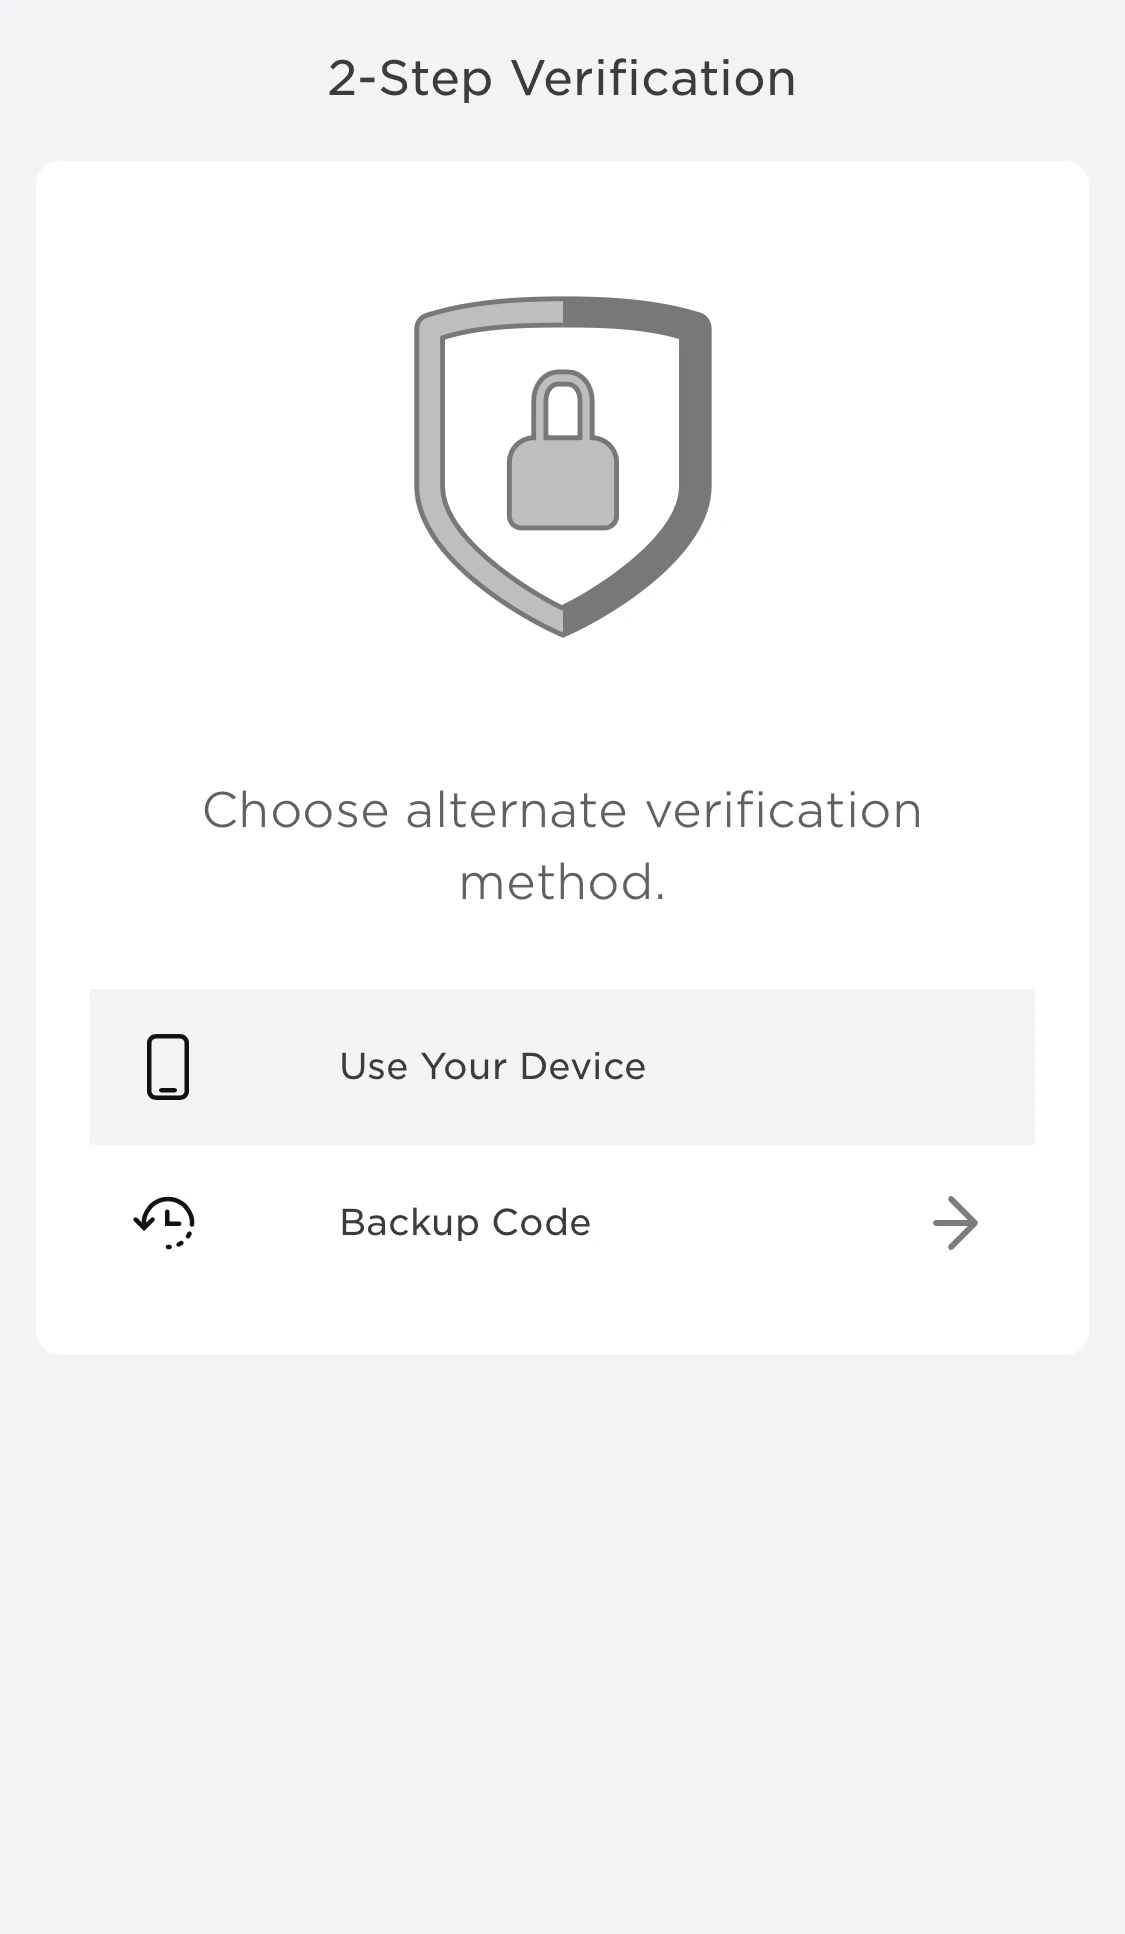Click the light left edge of shield

point(429,450)
